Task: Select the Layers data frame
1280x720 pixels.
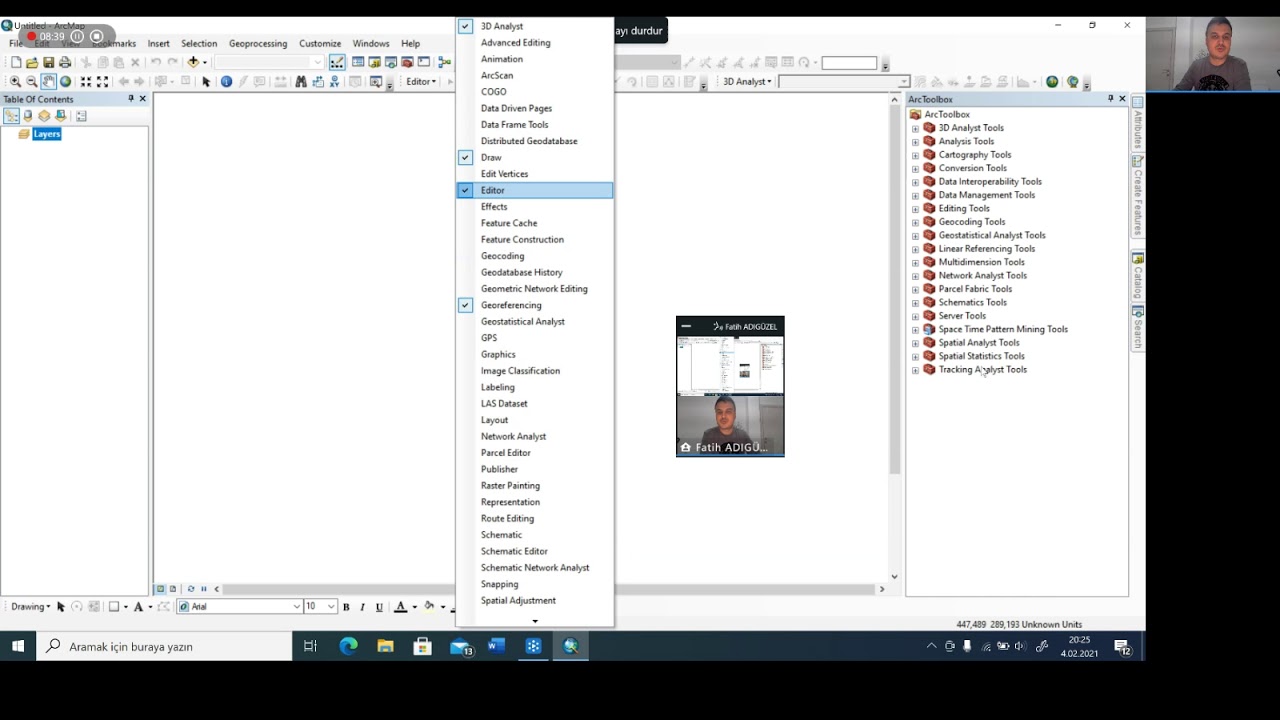Action: pyautogui.click(x=46, y=134)
